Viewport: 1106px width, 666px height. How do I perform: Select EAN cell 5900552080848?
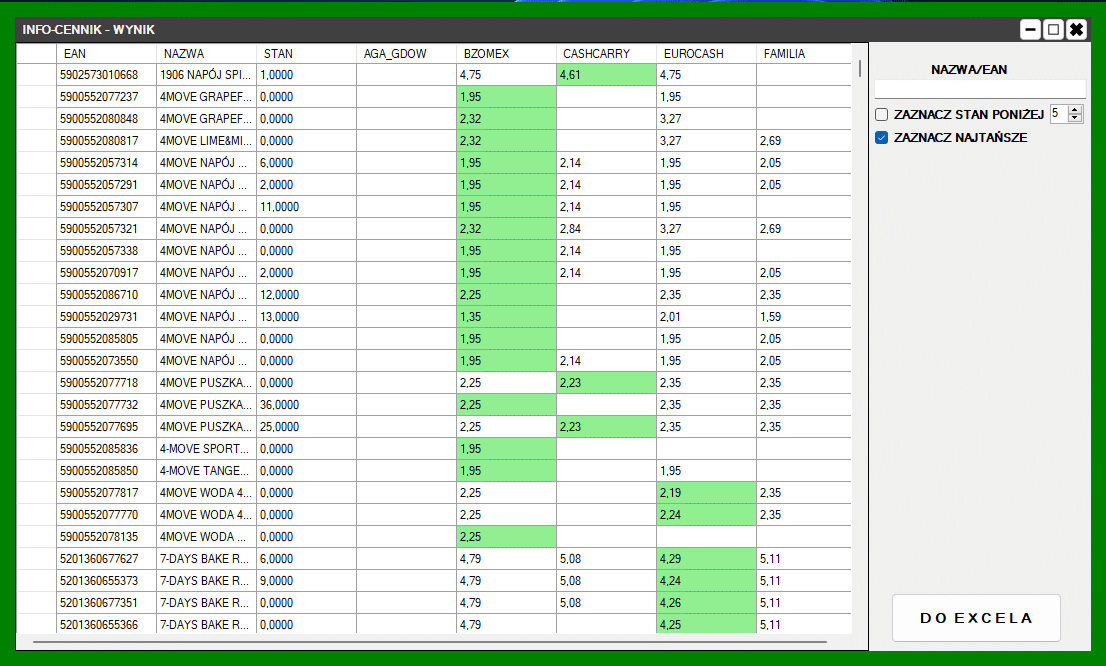coord(107,119)
